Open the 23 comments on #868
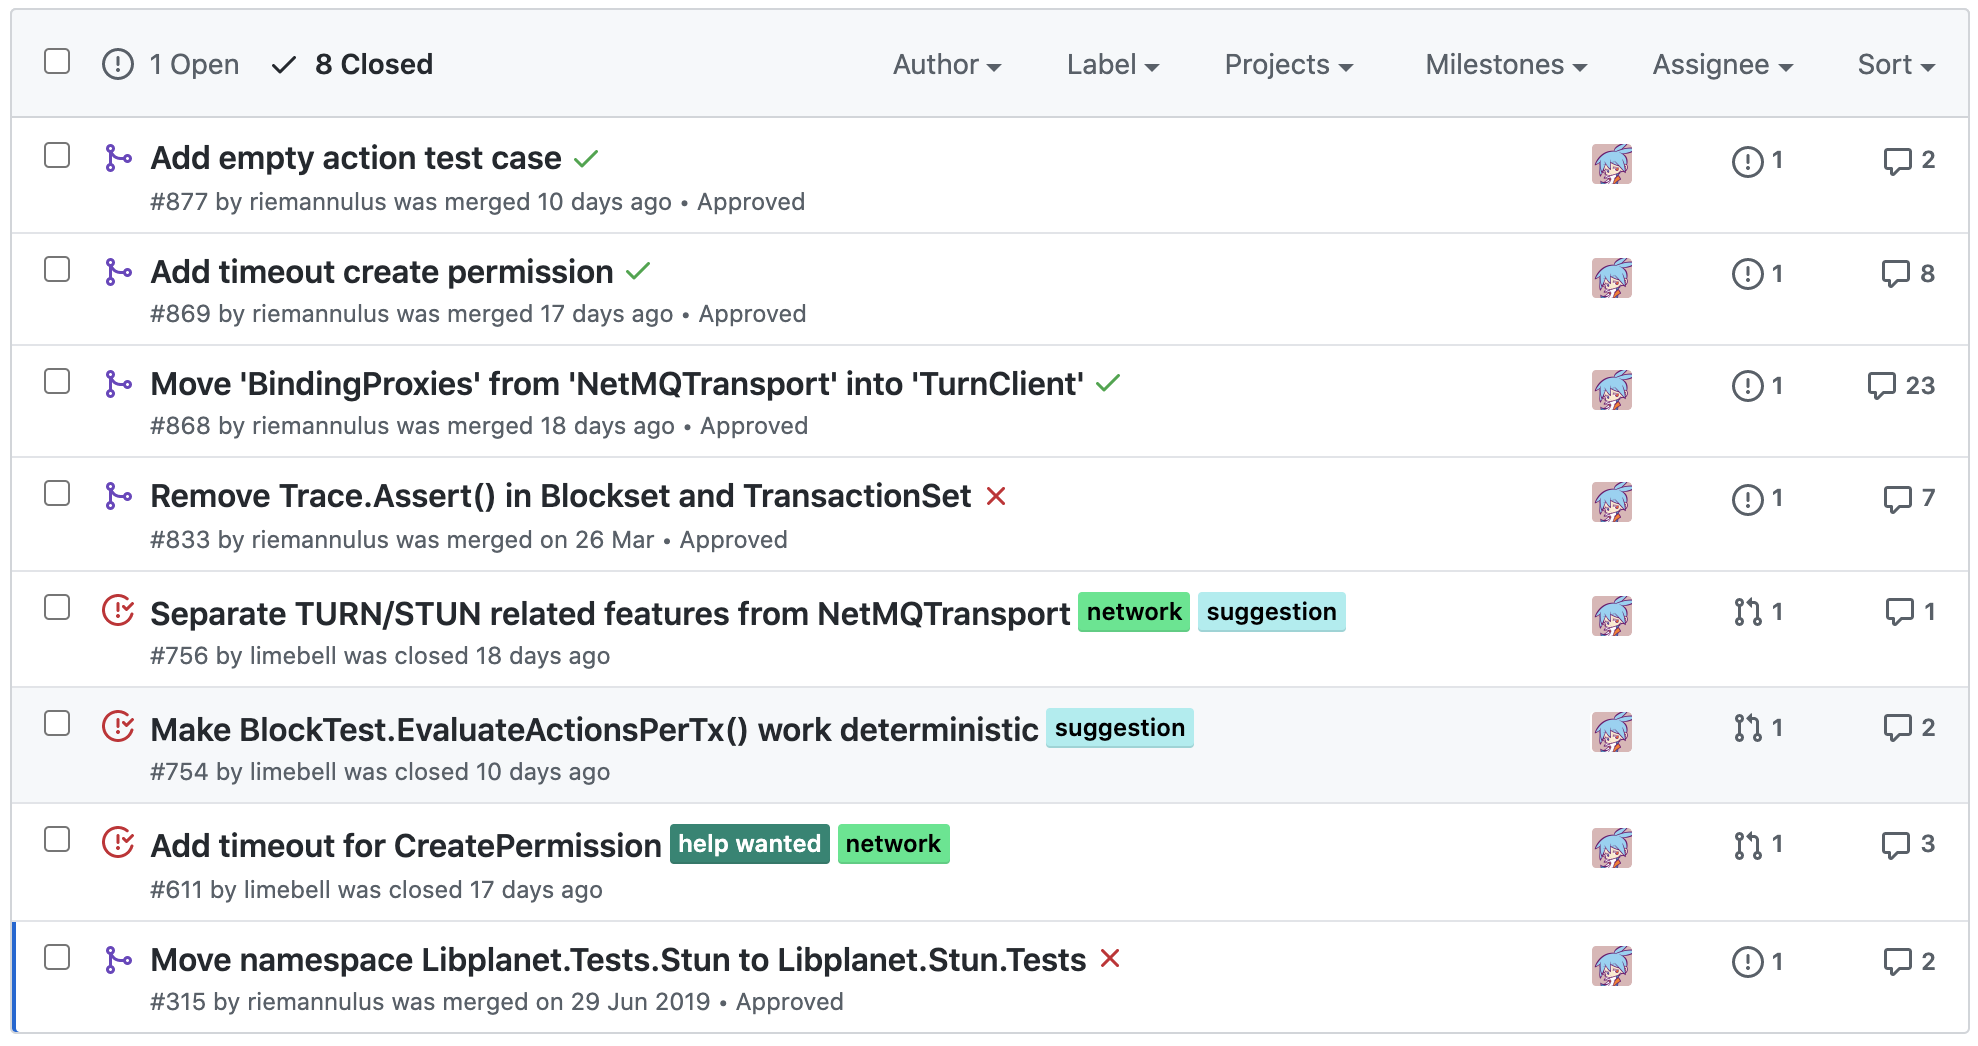The height and width of the screenshot is (1046, 1978). point(1901,386)
